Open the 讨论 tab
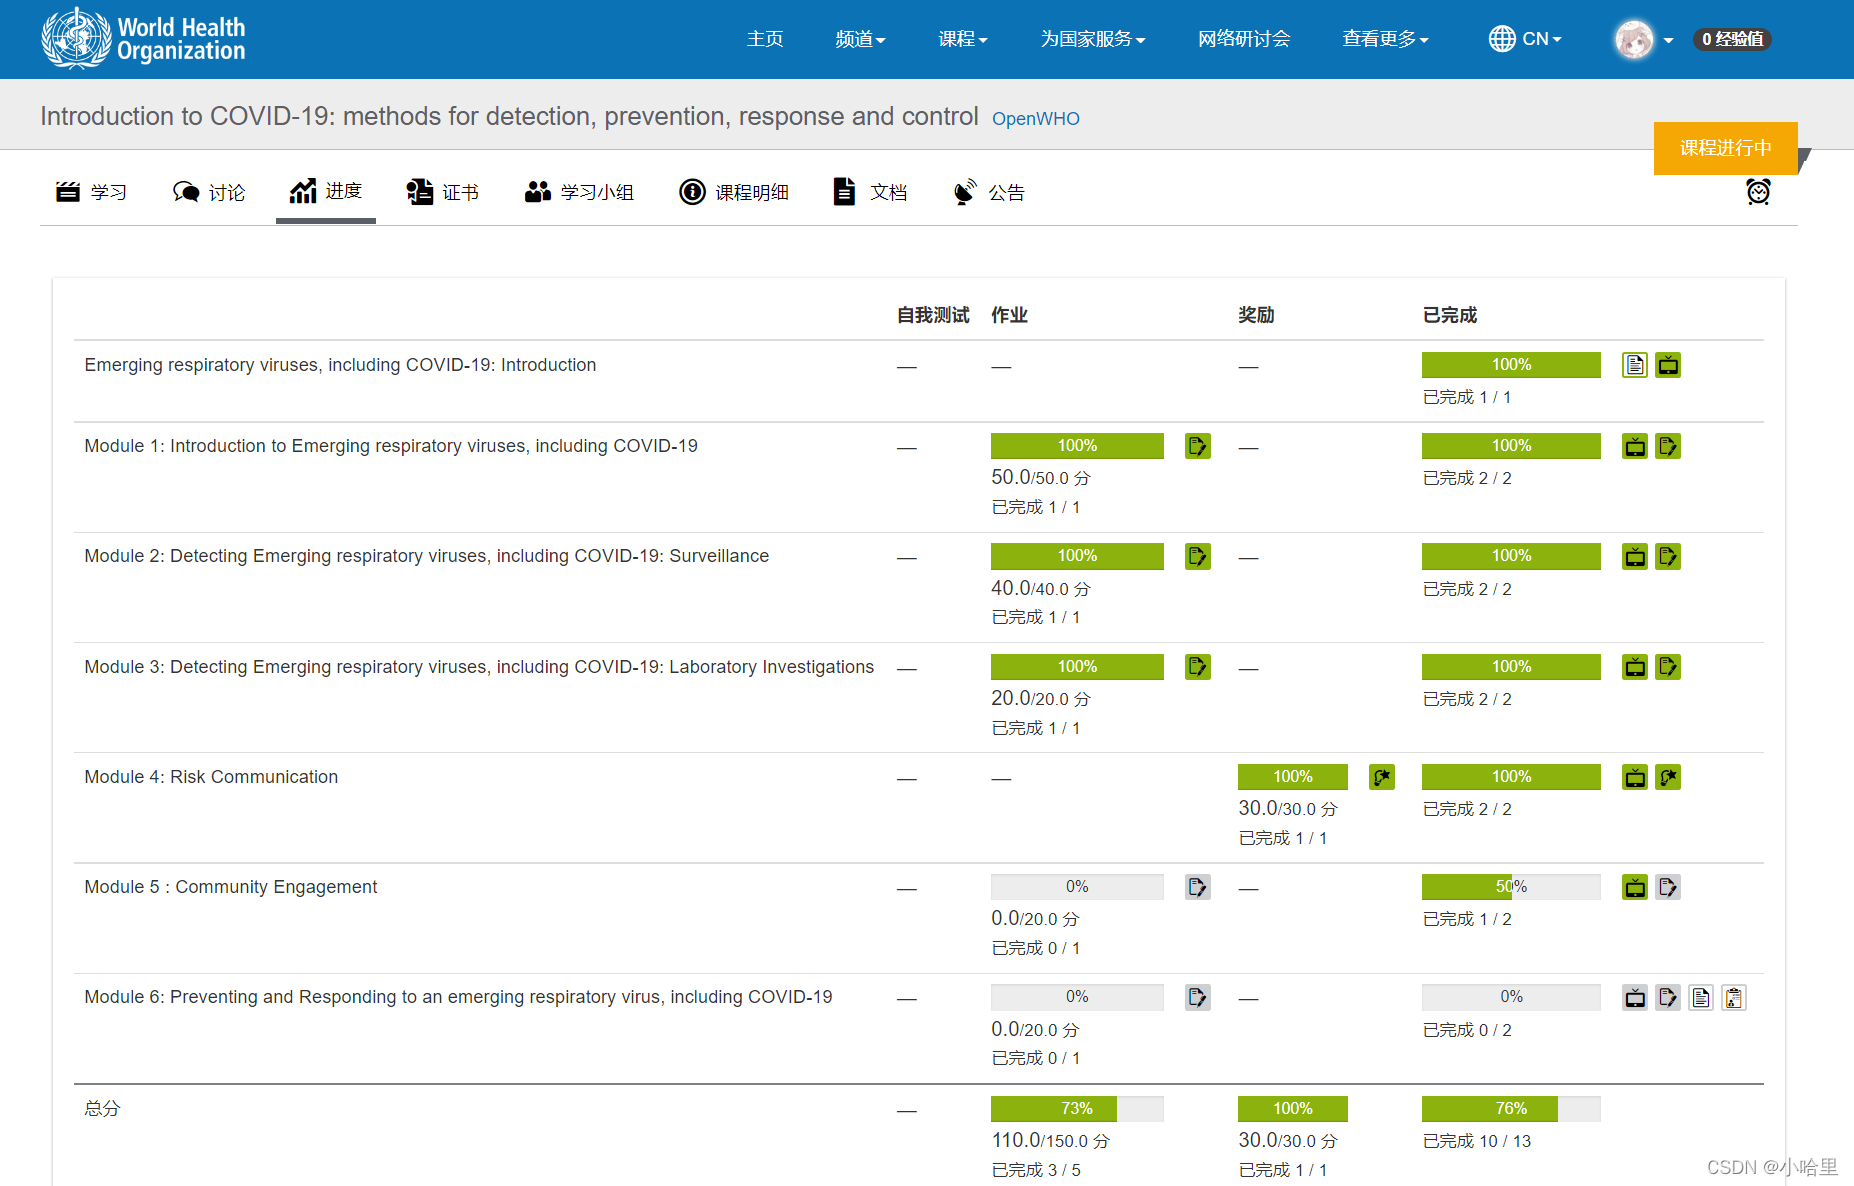Viewport: 1854px width, 1186px height. tap(208, 192)
